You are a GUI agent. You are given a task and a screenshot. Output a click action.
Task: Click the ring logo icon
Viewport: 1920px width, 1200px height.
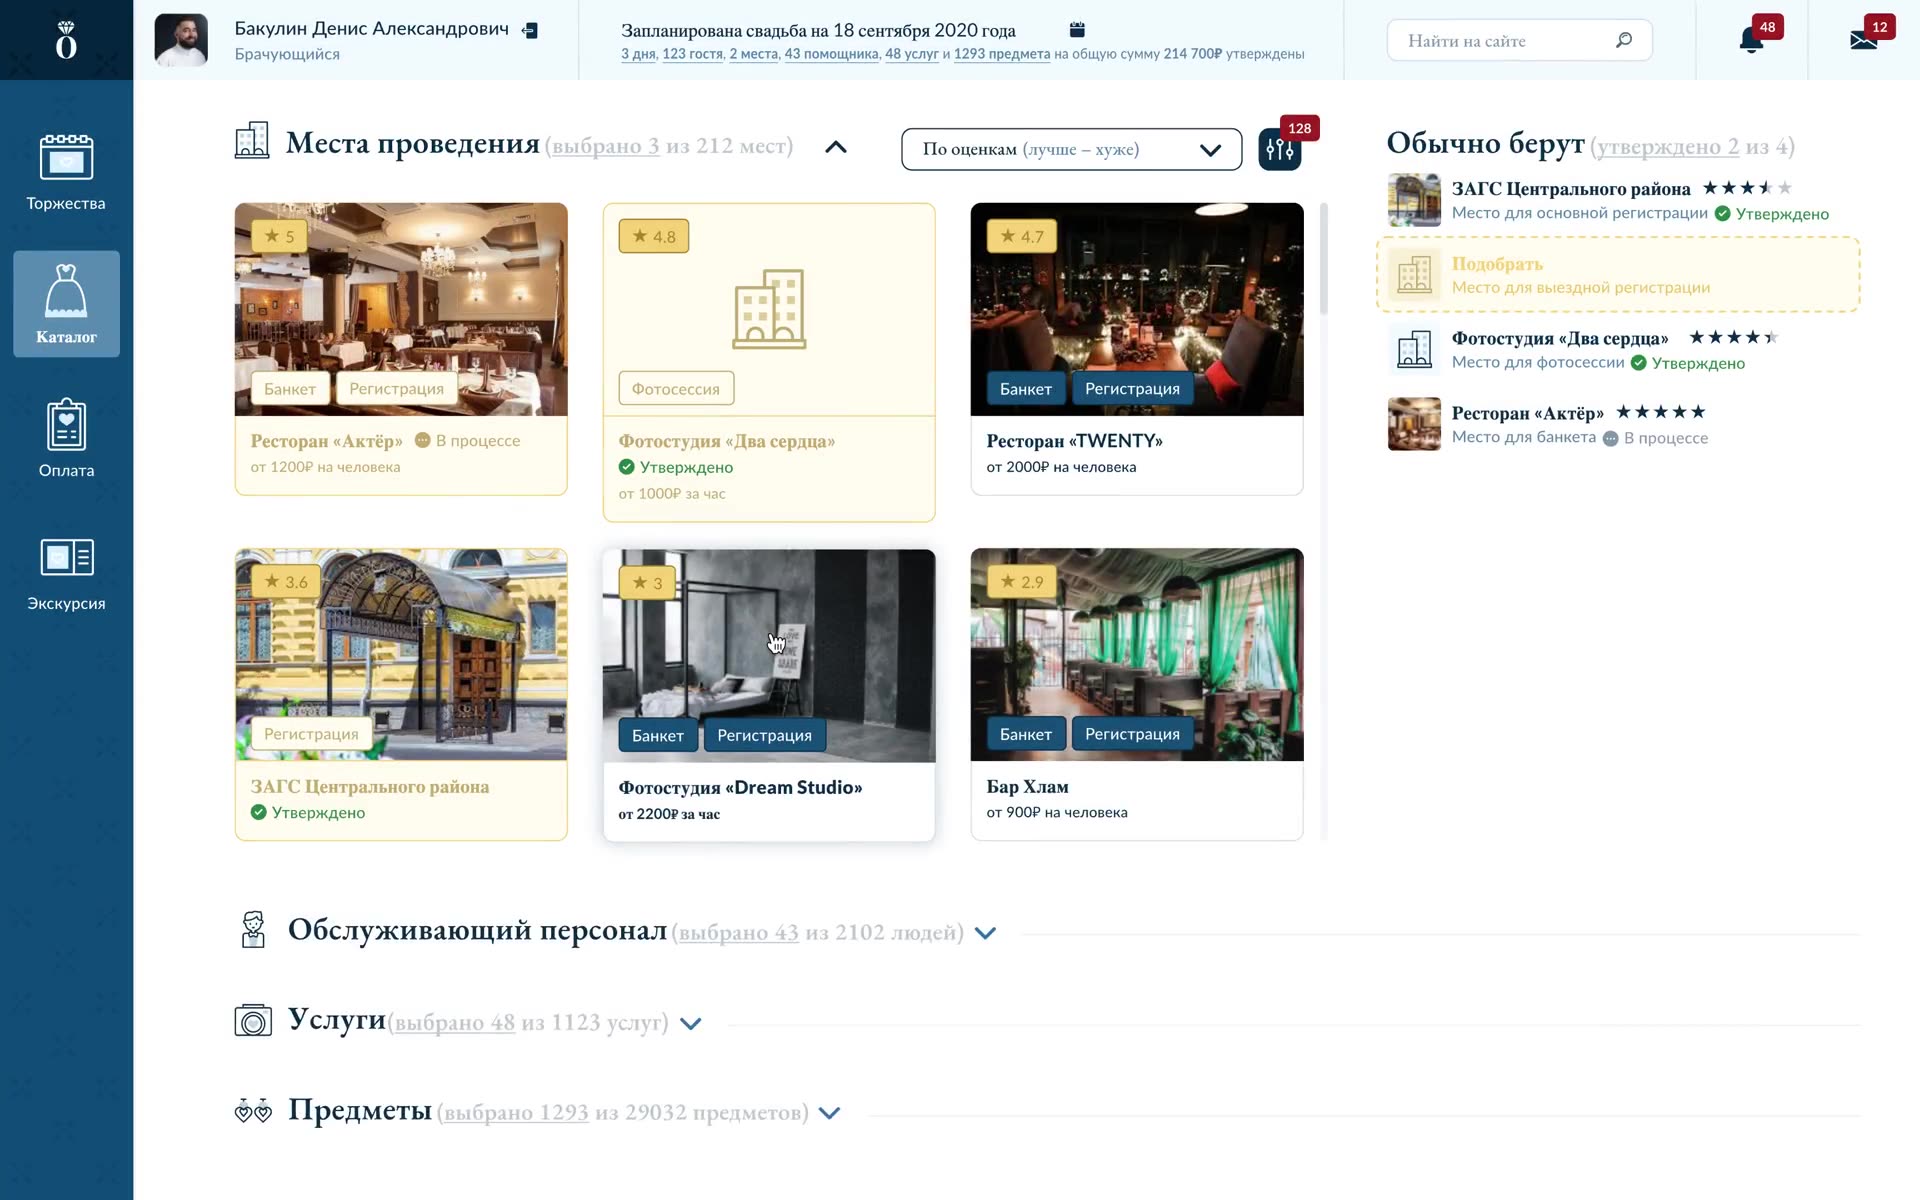pyautogui.click(x=66, y=40)
